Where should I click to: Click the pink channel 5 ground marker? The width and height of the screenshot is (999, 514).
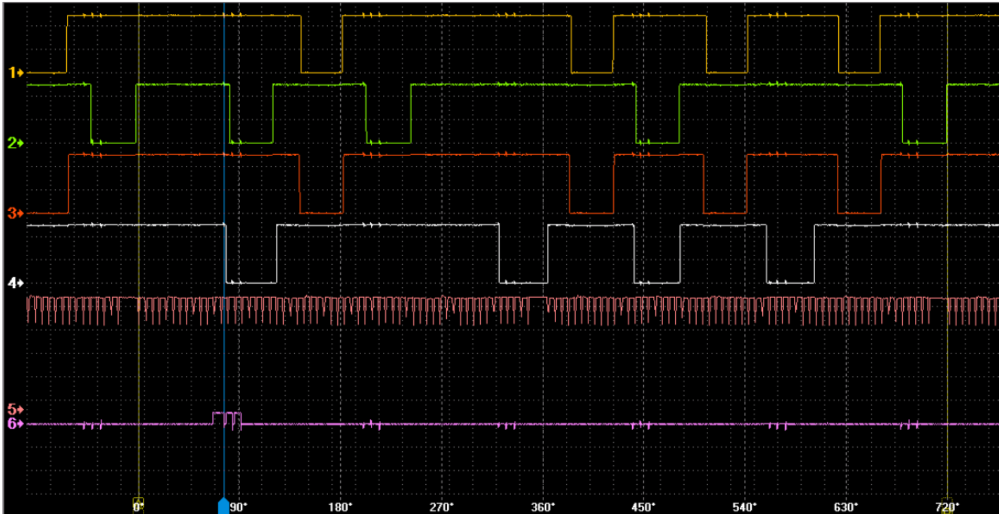coord(15,410)
